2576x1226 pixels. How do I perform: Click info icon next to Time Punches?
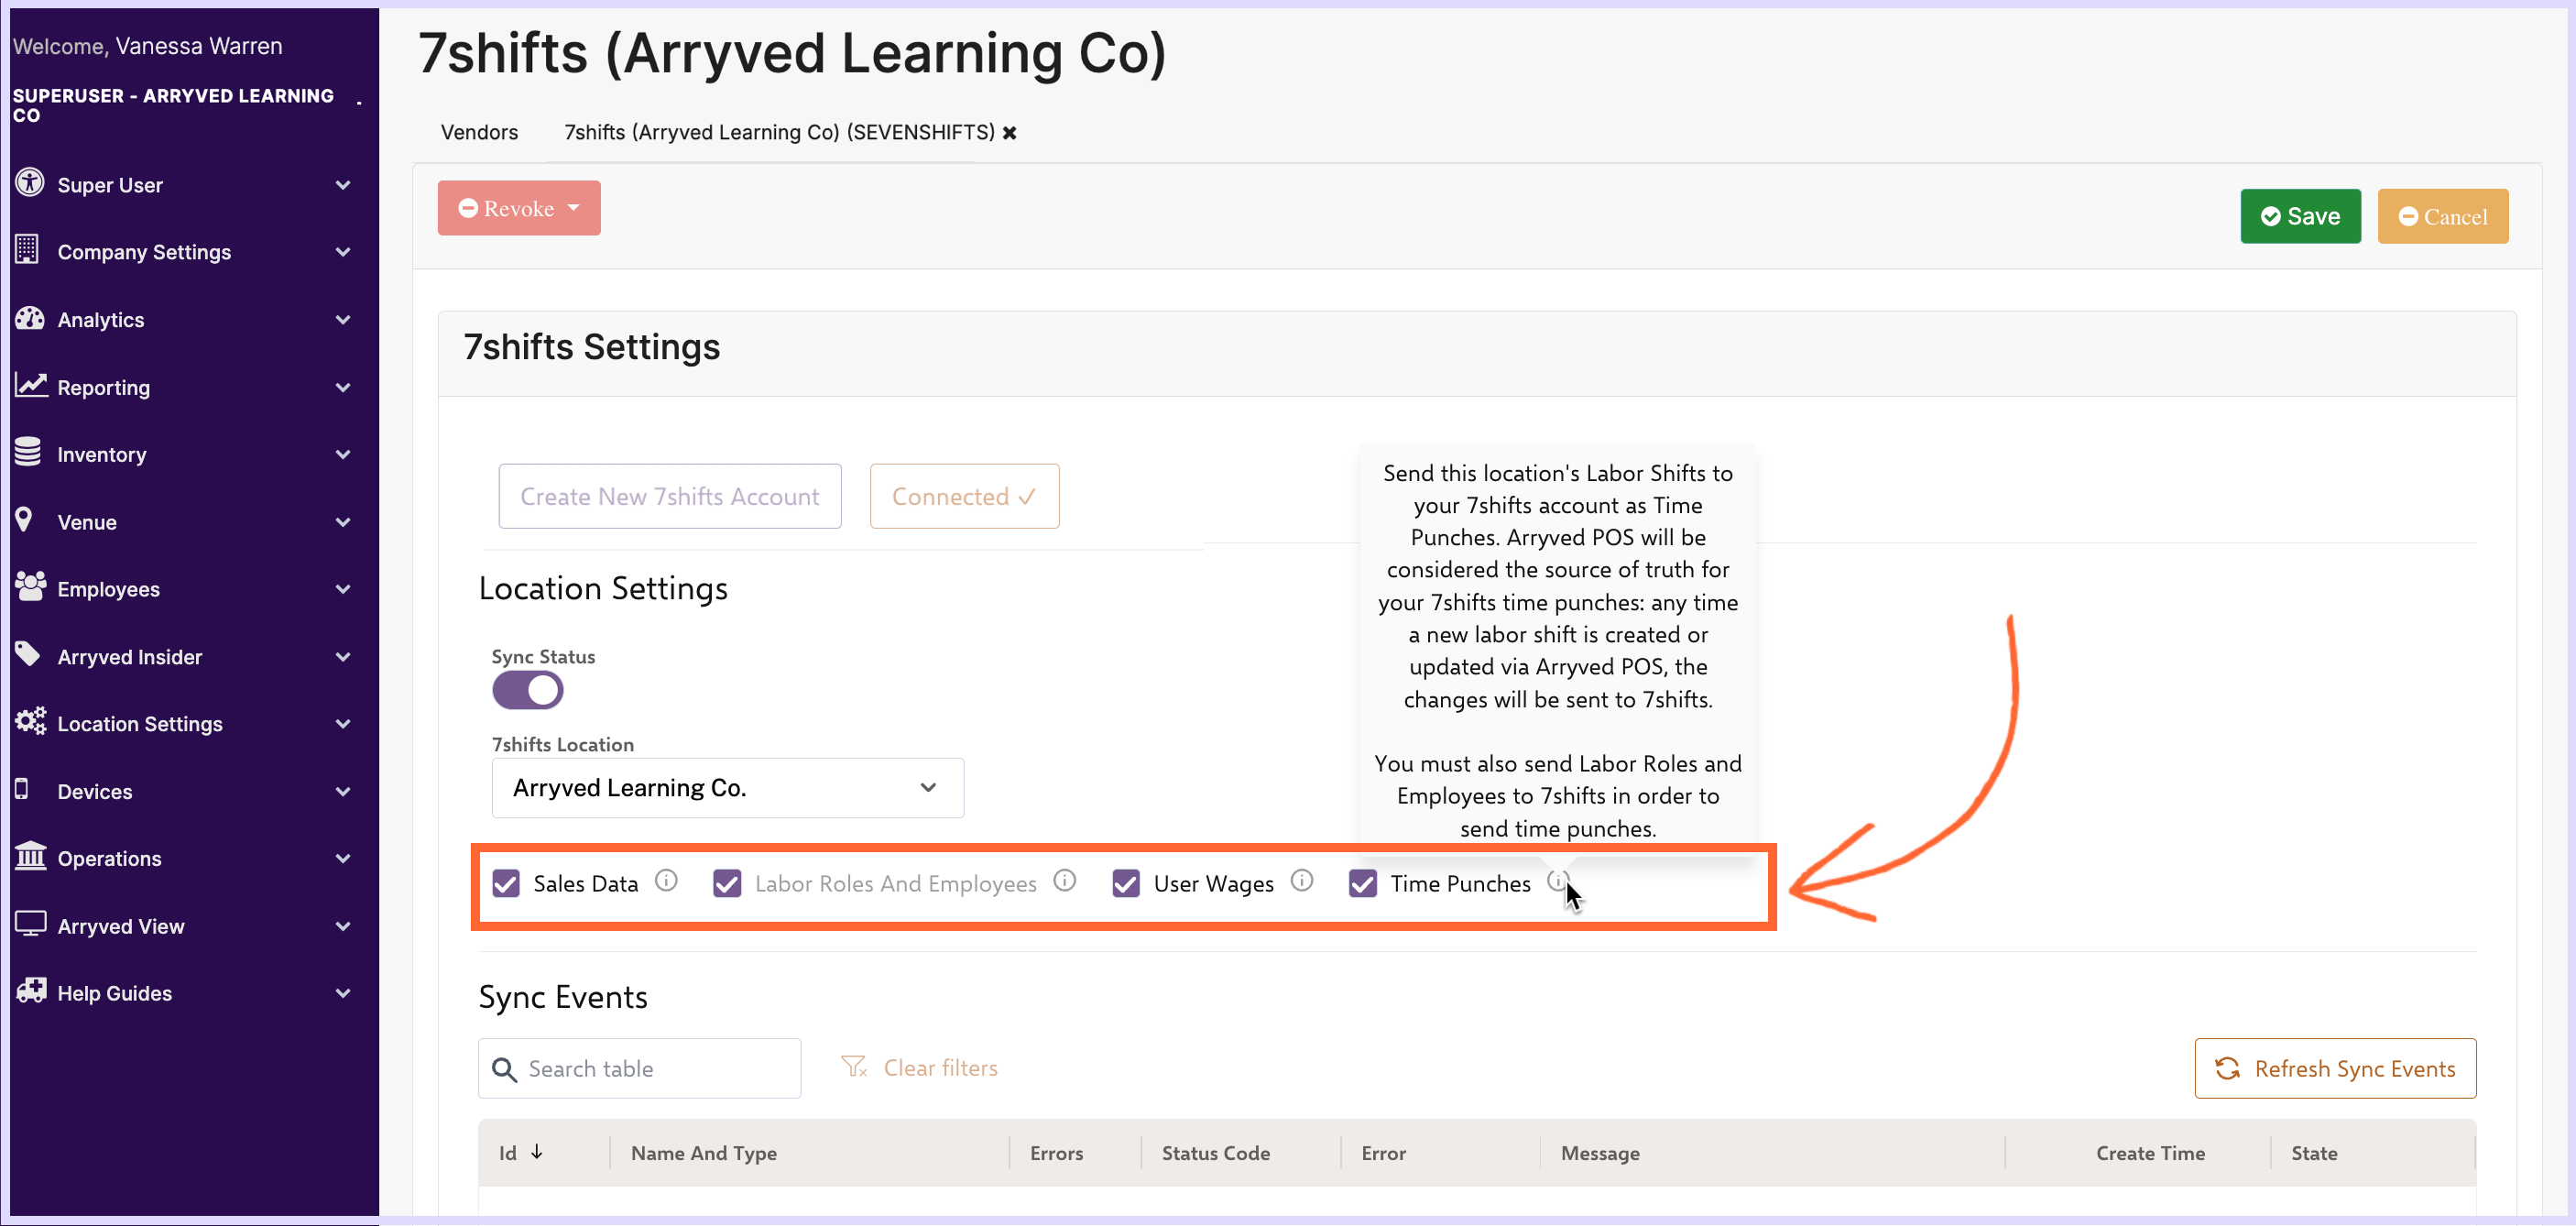pos(1558,881)
